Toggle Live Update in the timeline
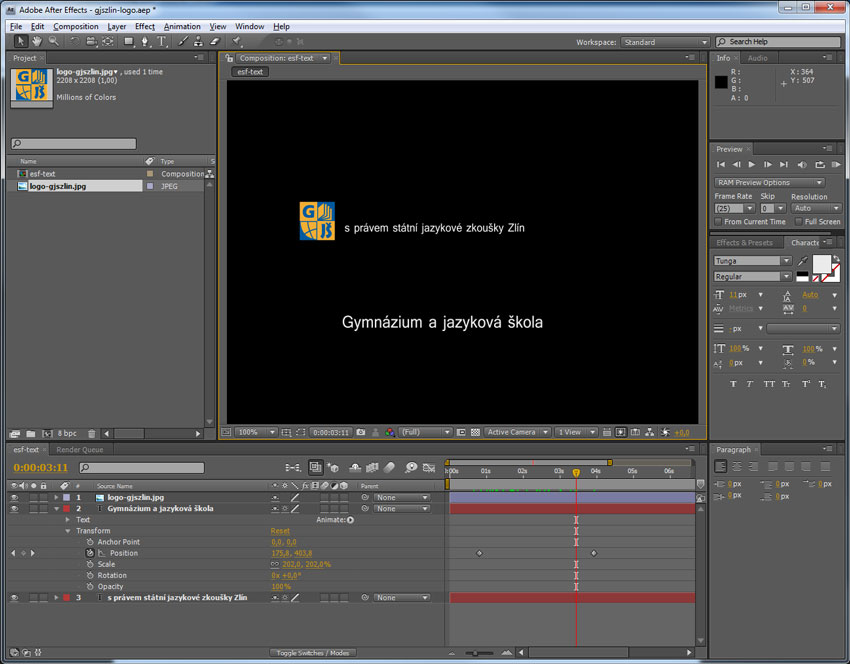This screenshot has width=850, height=664. click(315, 467)
